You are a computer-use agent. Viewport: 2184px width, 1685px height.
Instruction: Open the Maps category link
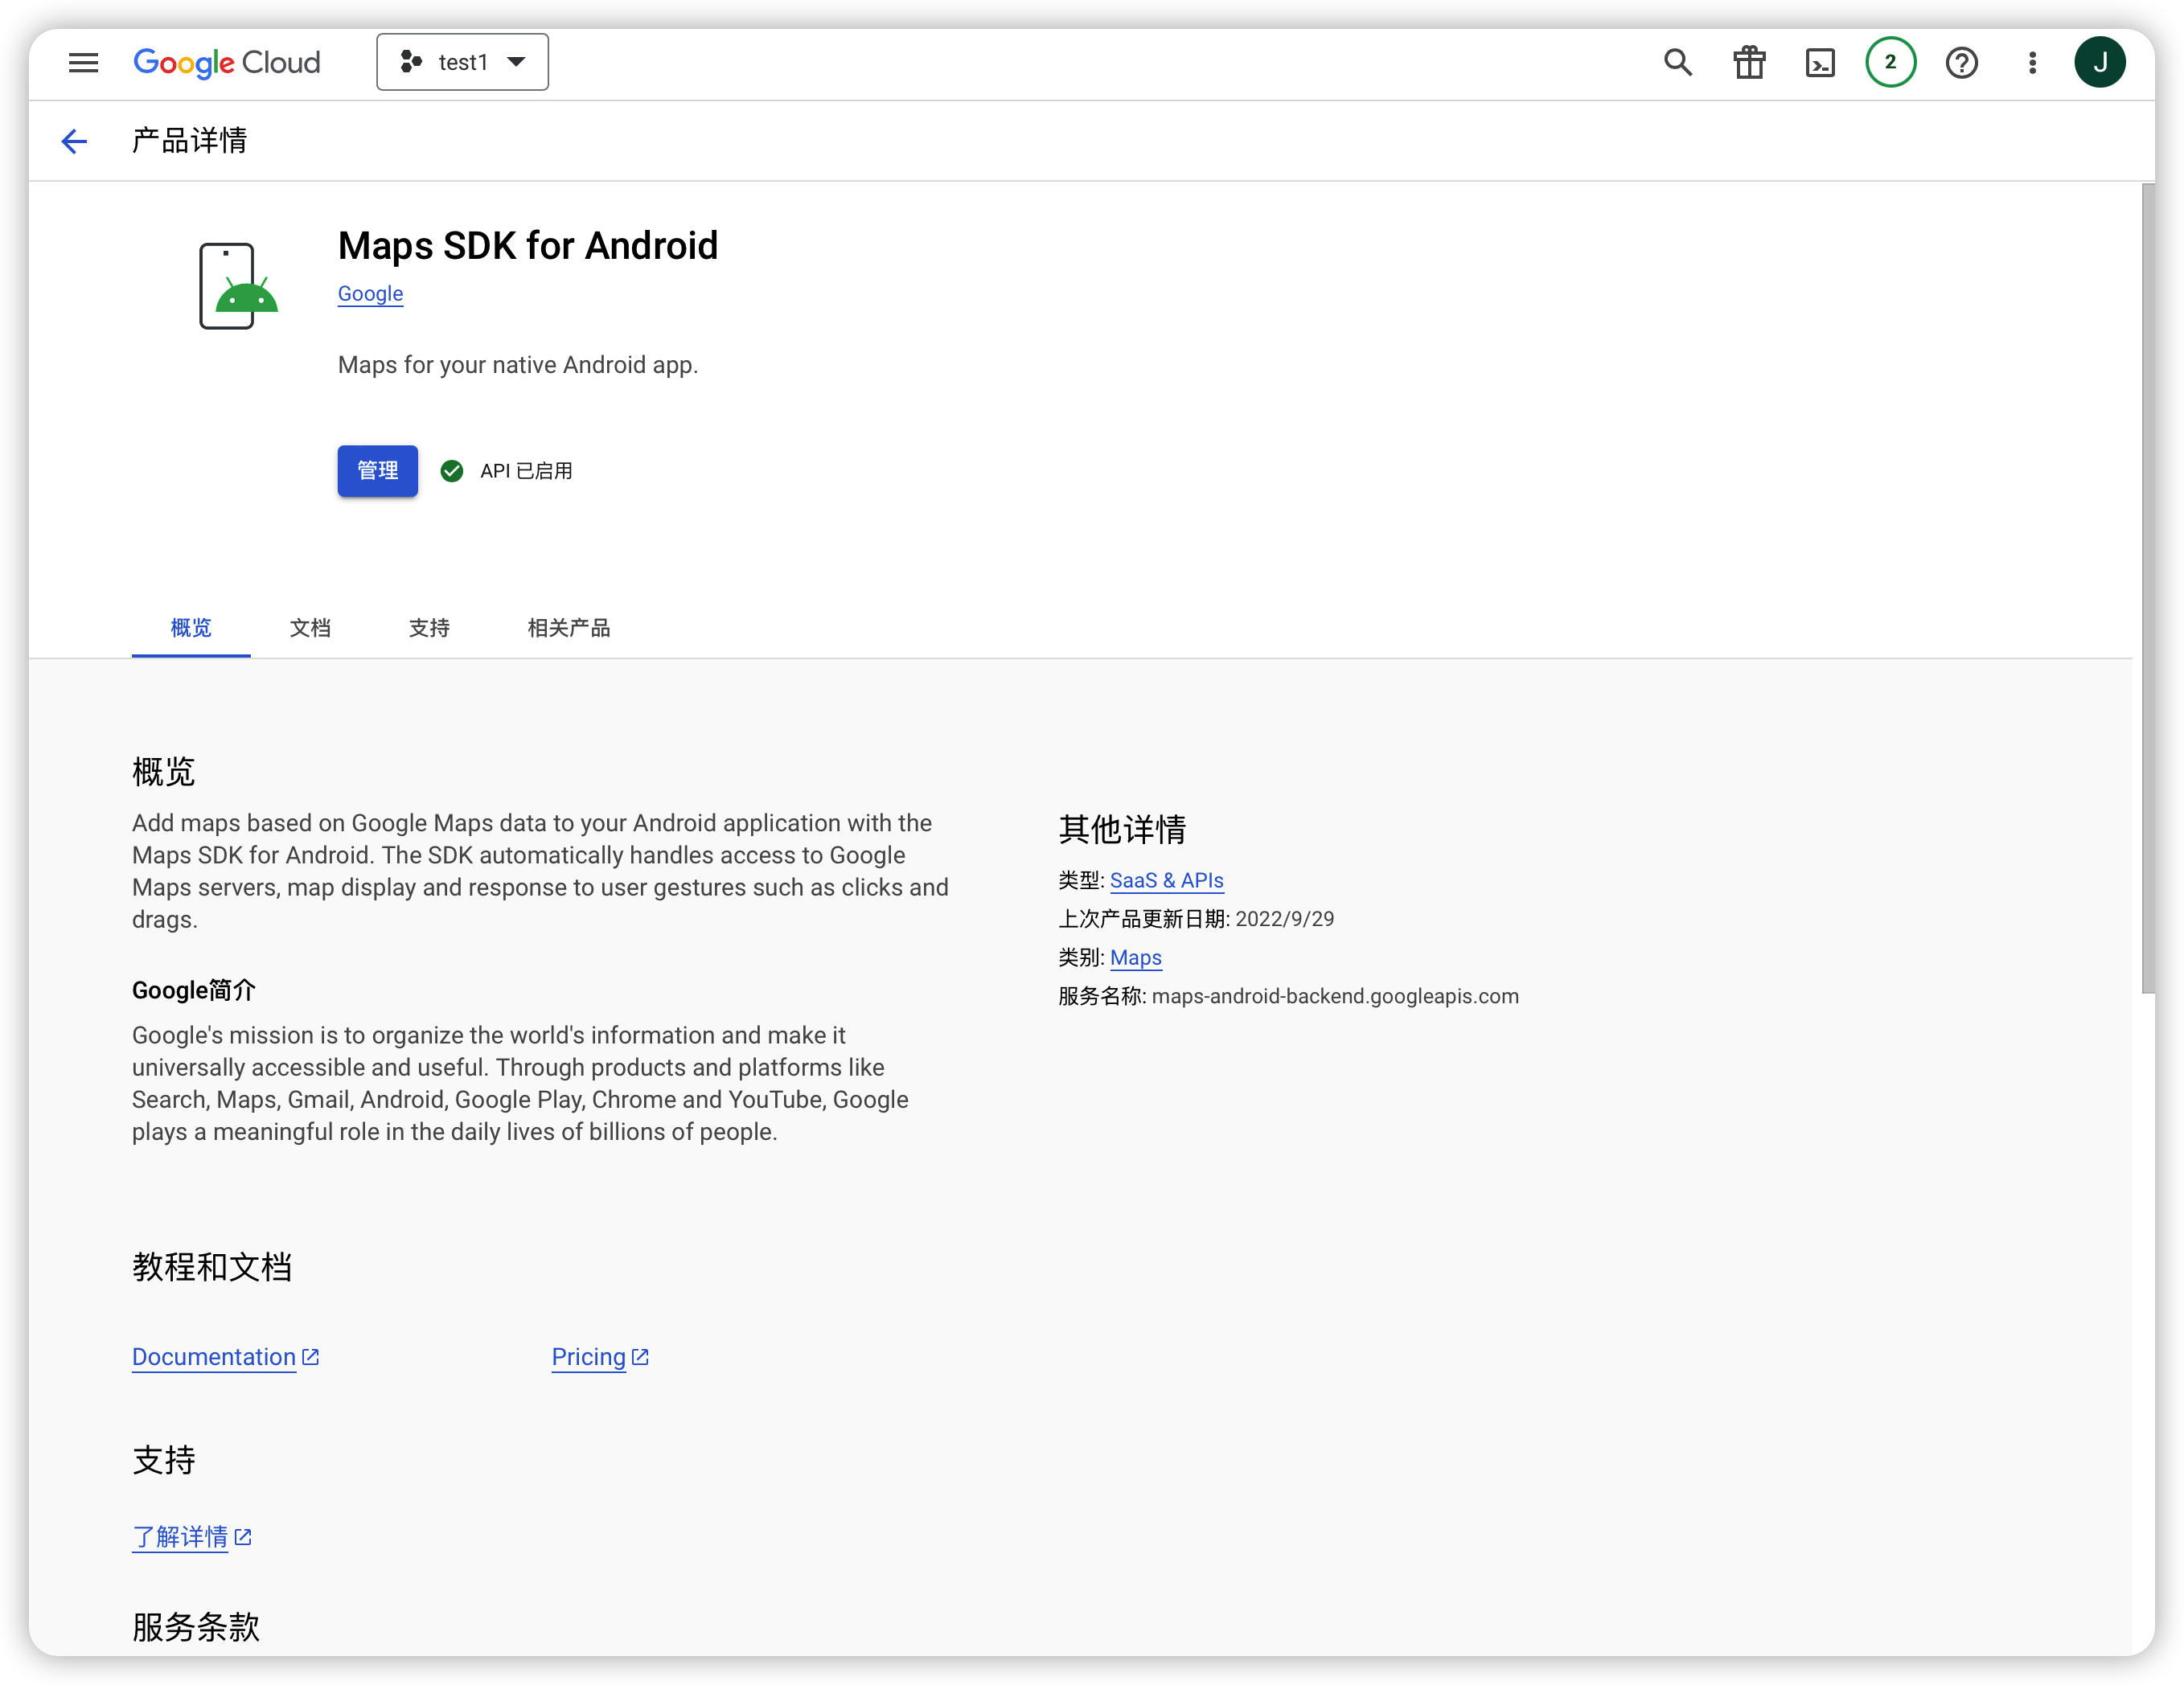pos(1136,958)
